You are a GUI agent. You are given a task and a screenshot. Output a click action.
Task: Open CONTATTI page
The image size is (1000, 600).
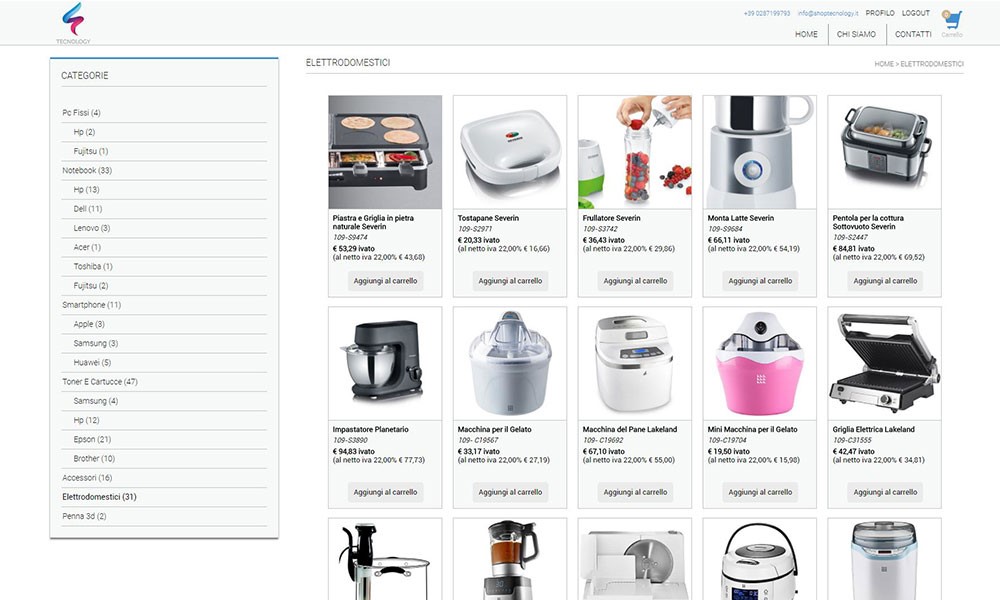pyautogui.click(x=913, y=34)
